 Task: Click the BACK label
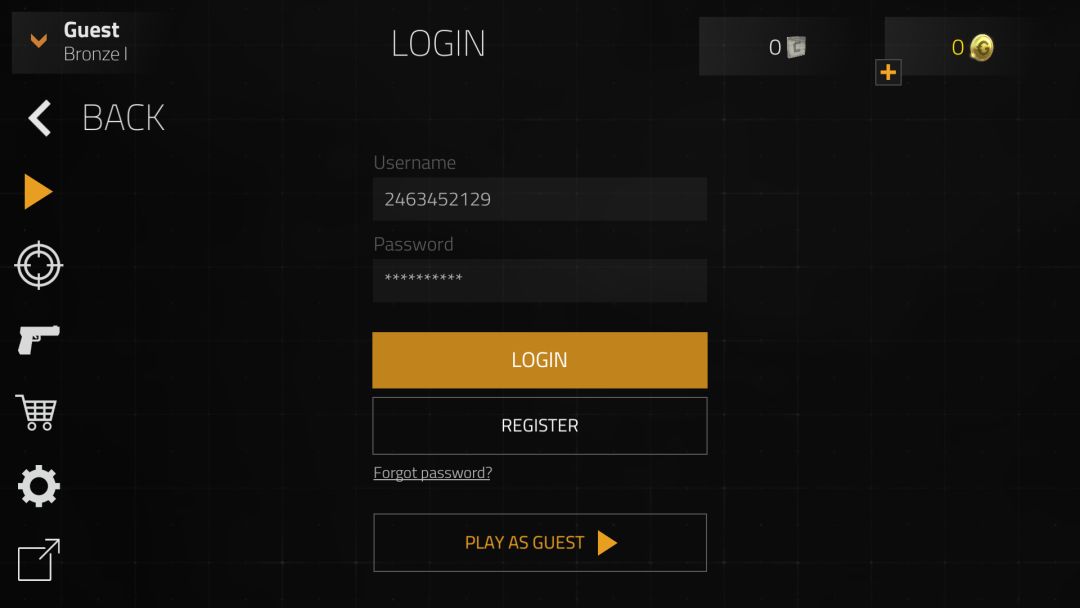(123, 118)
